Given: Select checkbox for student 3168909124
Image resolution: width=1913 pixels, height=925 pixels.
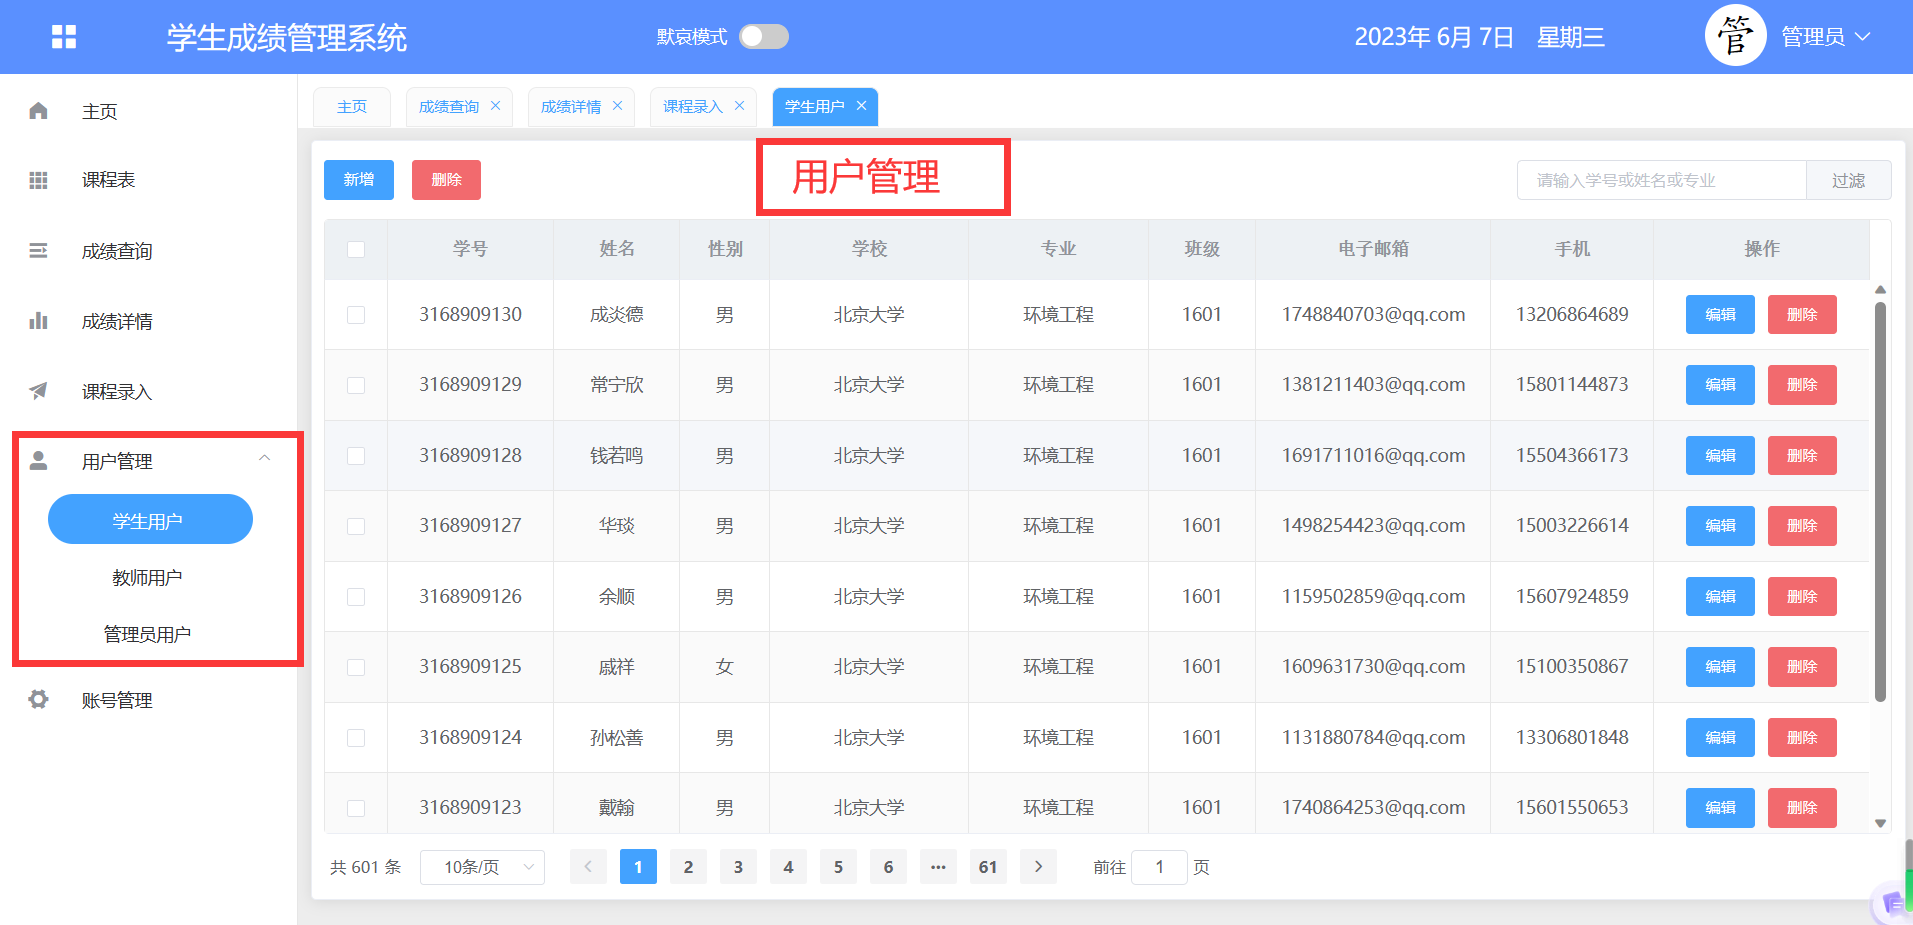Looking at the screenshot, I should coord(356,738).
